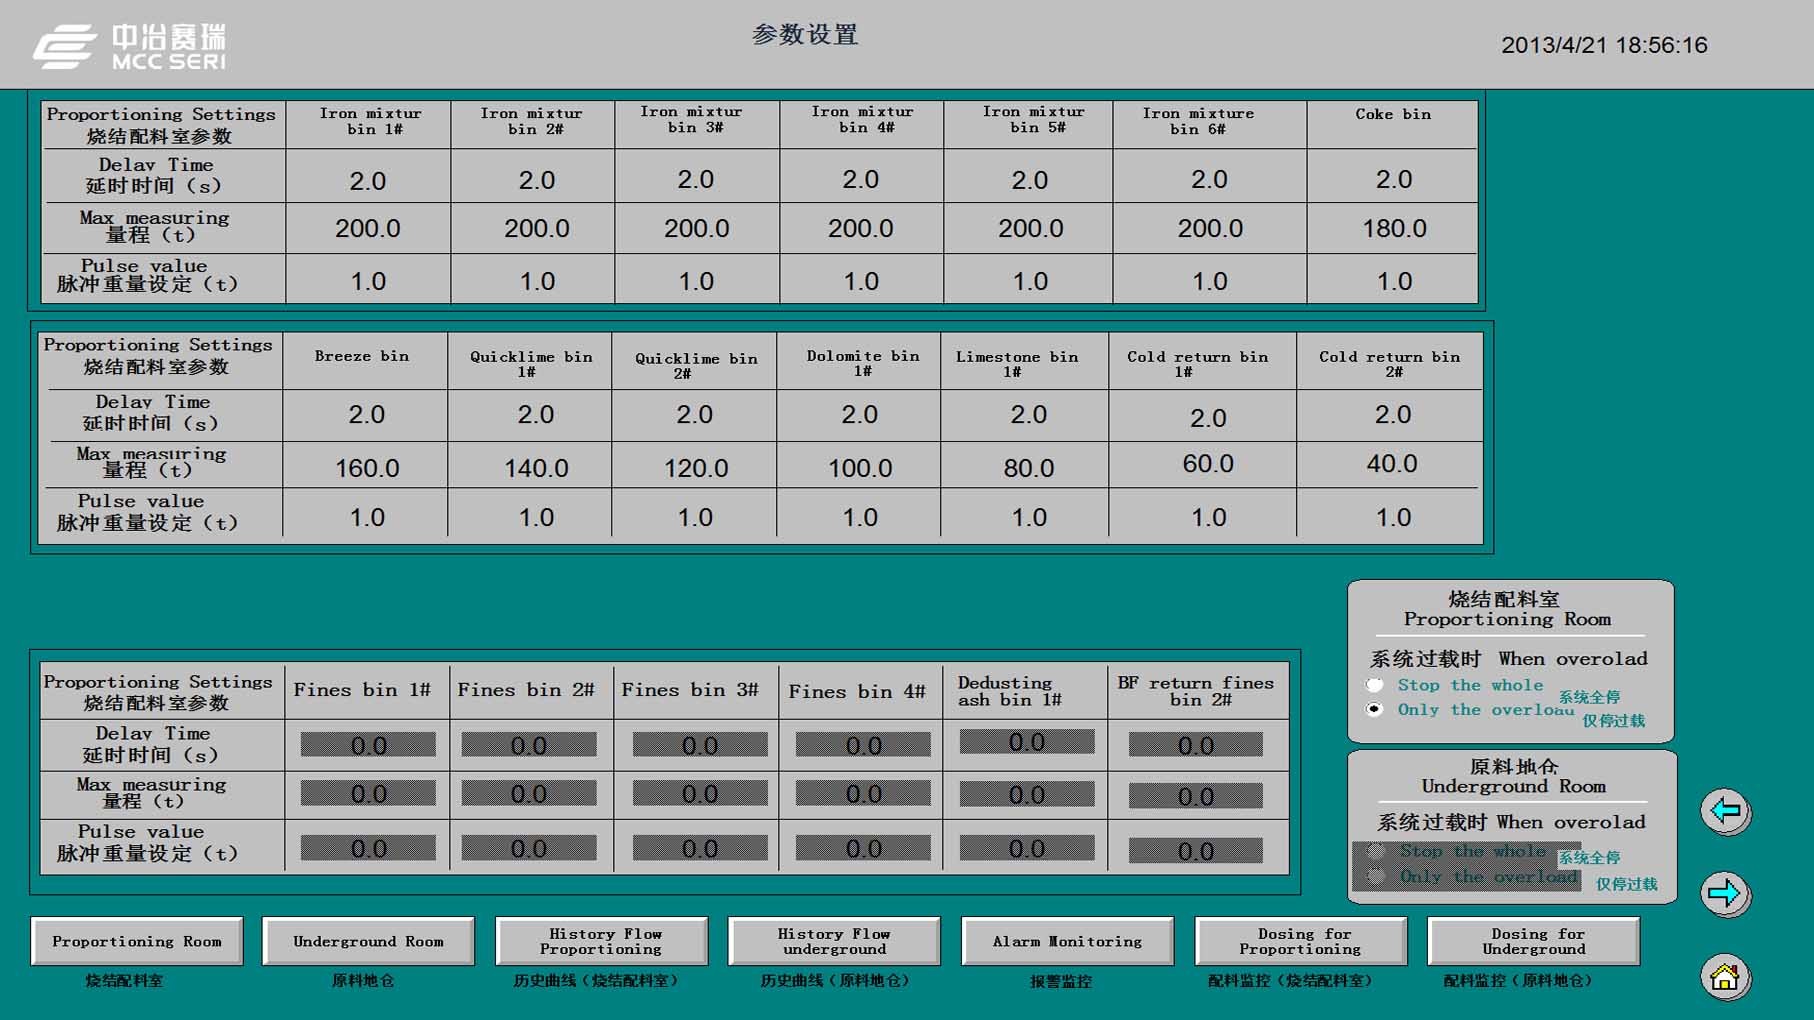
Task: Edit Coke bin max measuring value 180.0
Action: coord(1393,229)
